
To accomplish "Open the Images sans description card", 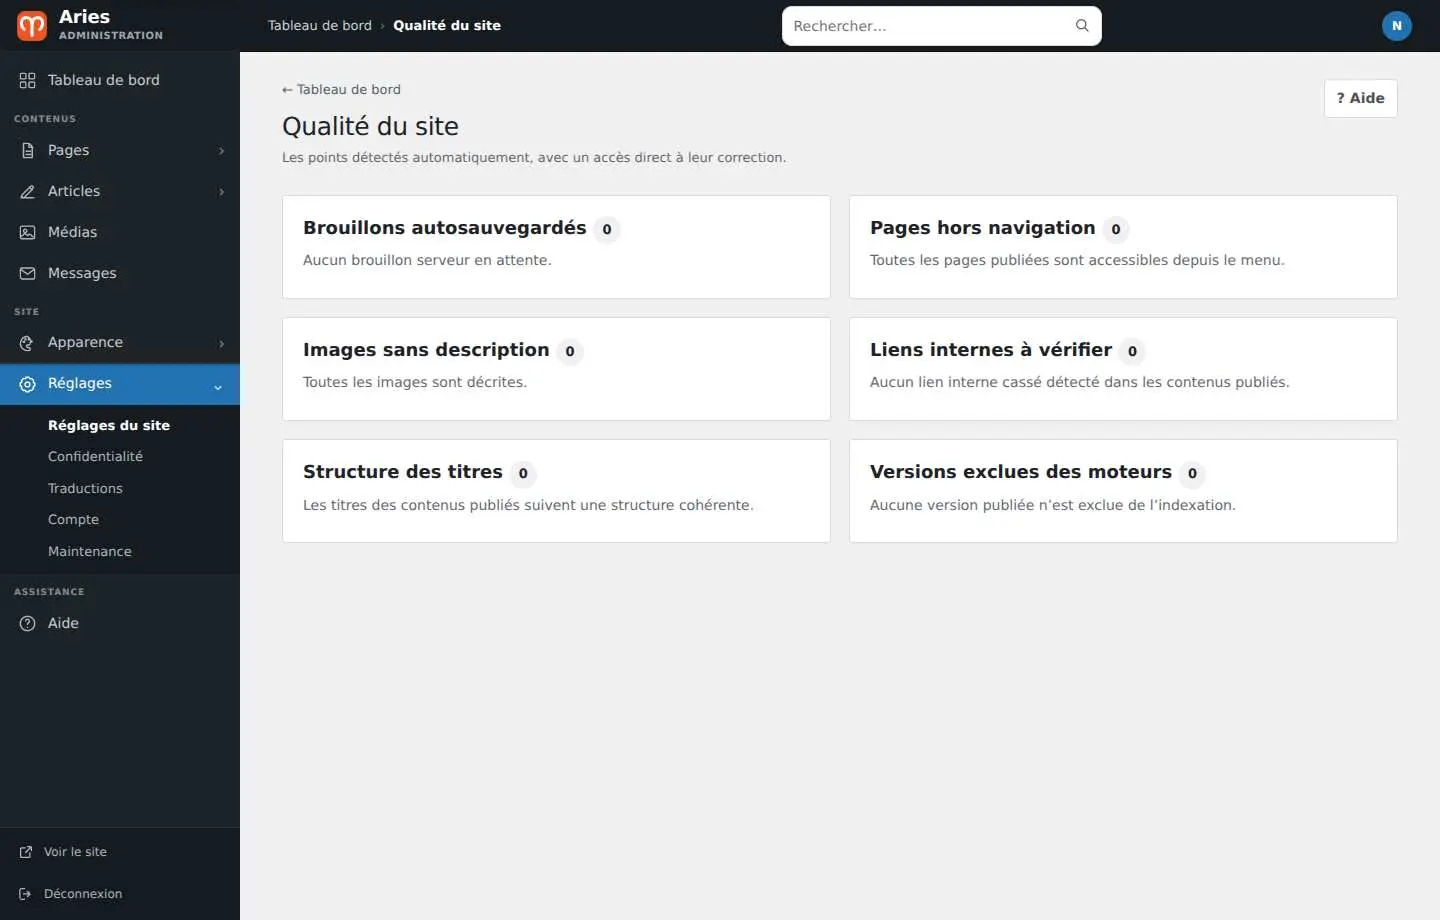I will [x=556, y=369].
